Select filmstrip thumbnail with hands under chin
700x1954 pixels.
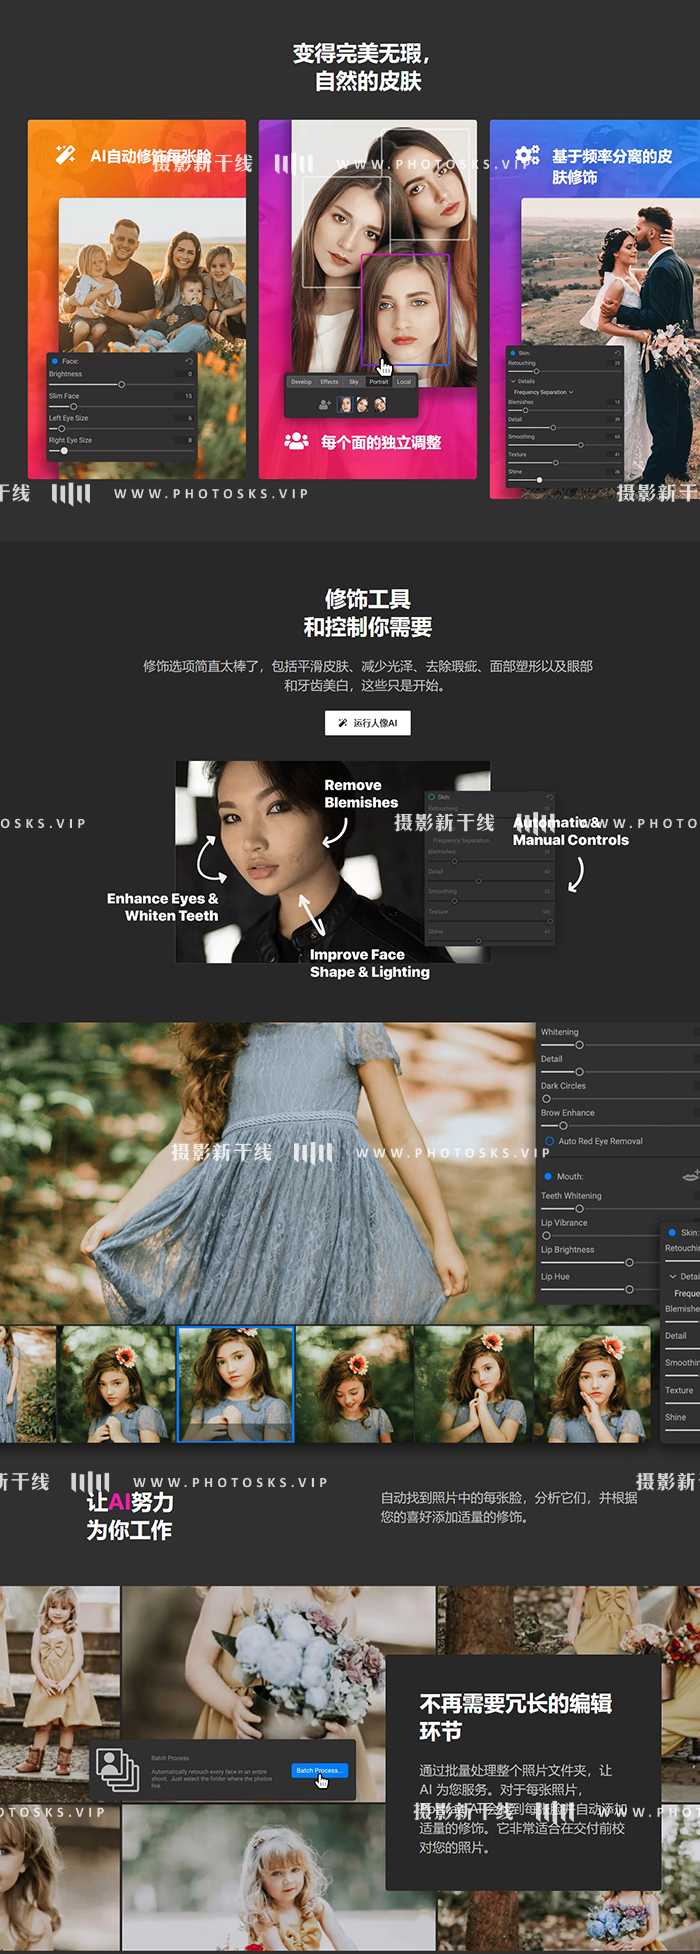click(473, 1384)
